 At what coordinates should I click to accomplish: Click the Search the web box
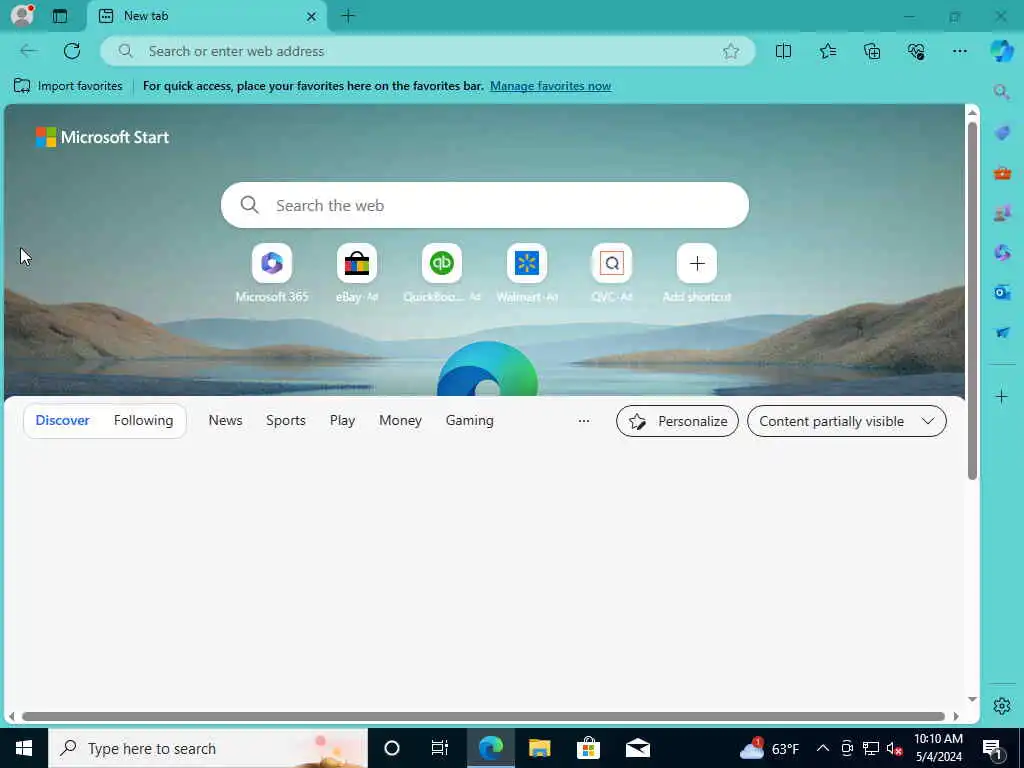tap(485, 205)
